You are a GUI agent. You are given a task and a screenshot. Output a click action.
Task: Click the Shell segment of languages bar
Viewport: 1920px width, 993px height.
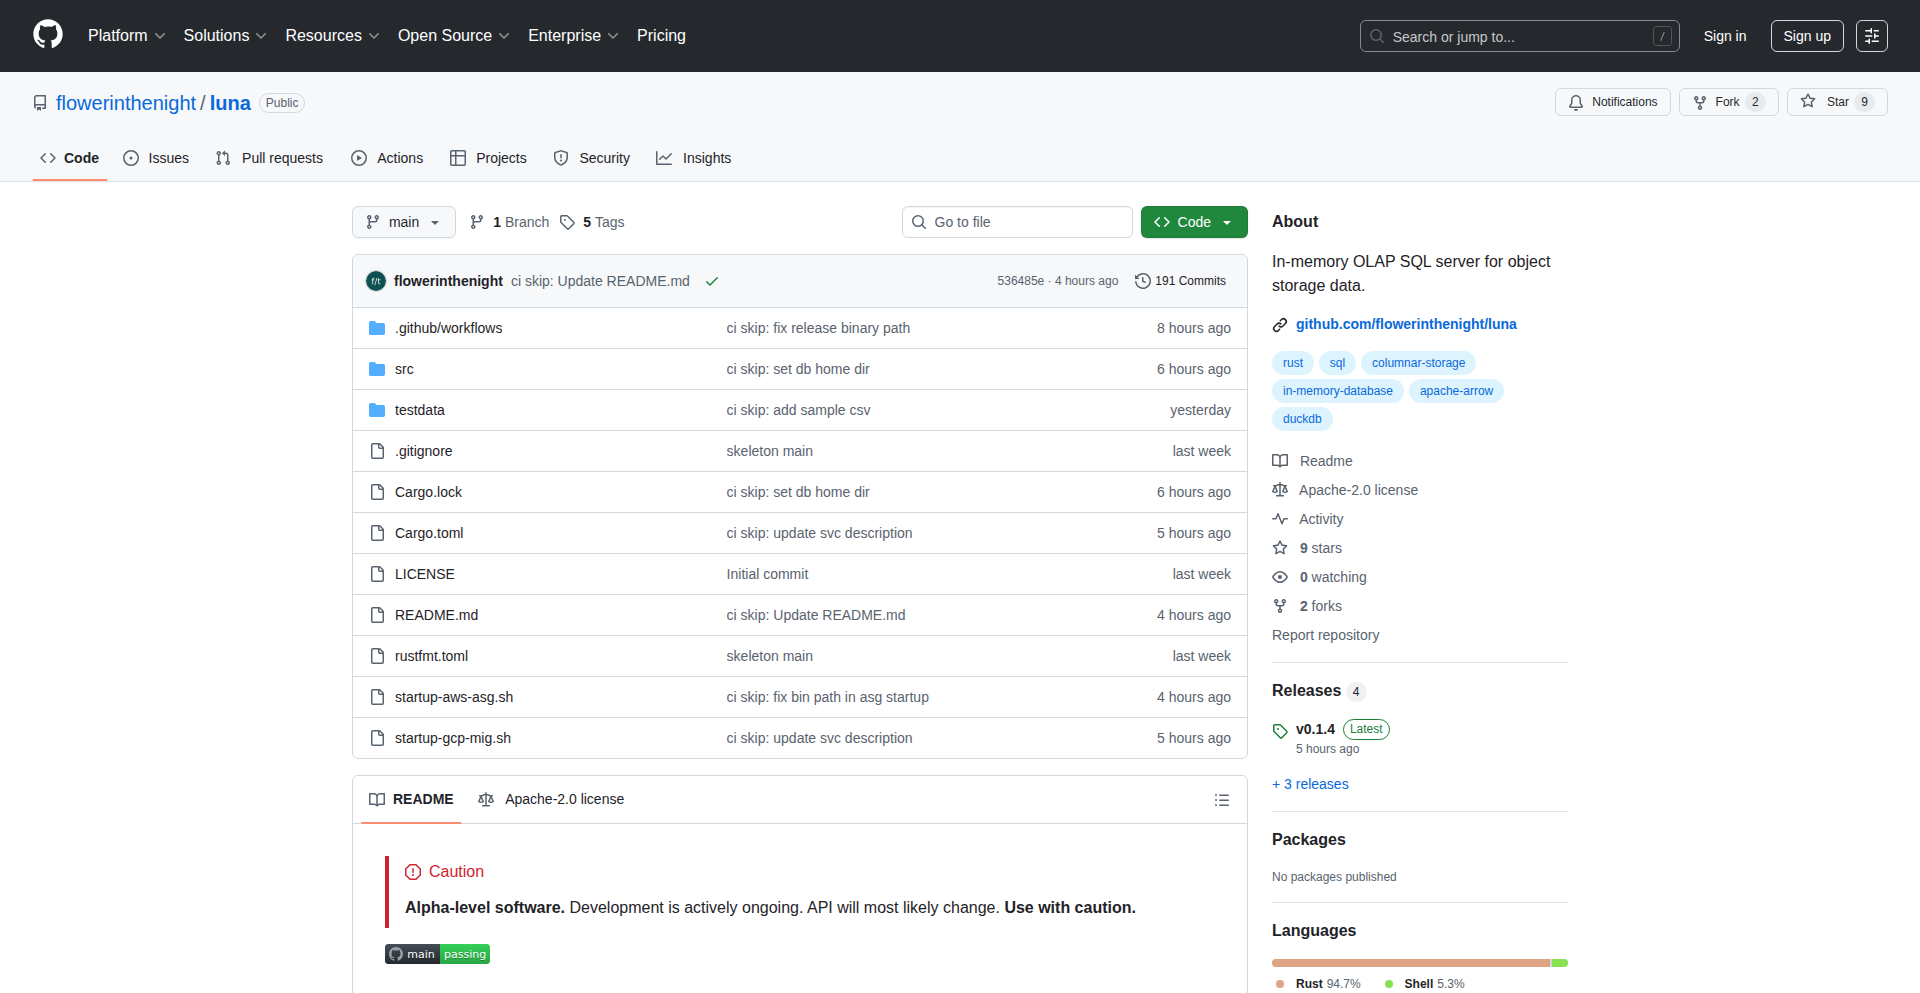[1560, 963]
